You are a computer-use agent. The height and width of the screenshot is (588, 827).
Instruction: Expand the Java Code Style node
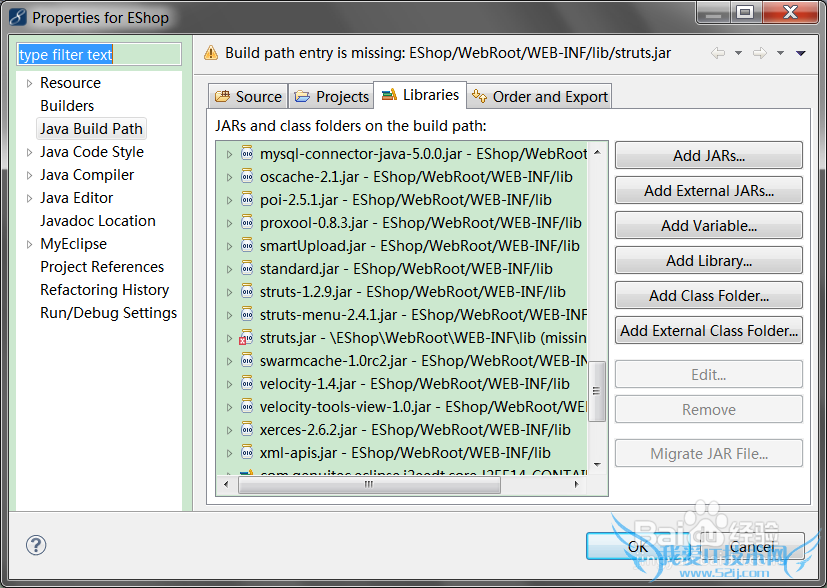coord(29,152)
